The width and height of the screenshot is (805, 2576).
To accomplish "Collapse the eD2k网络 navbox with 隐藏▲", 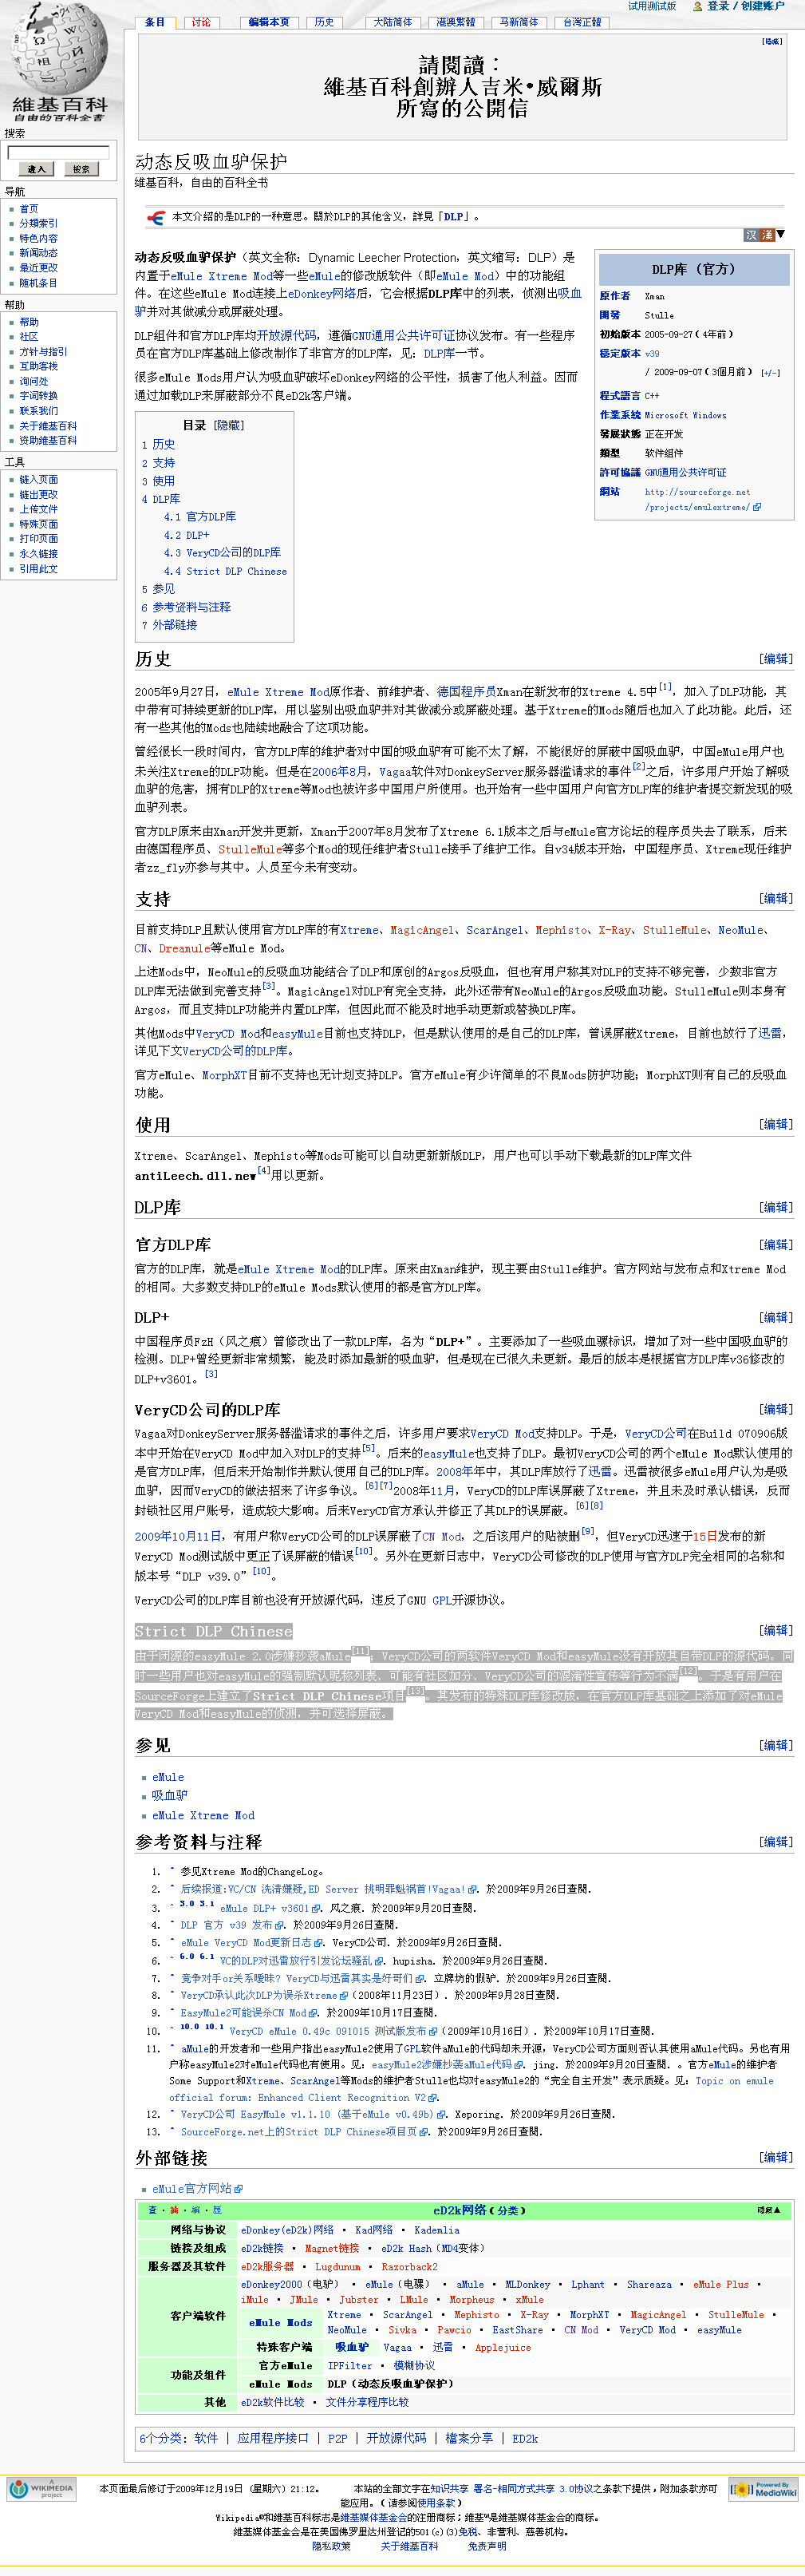I will [x=769, y=2210].
